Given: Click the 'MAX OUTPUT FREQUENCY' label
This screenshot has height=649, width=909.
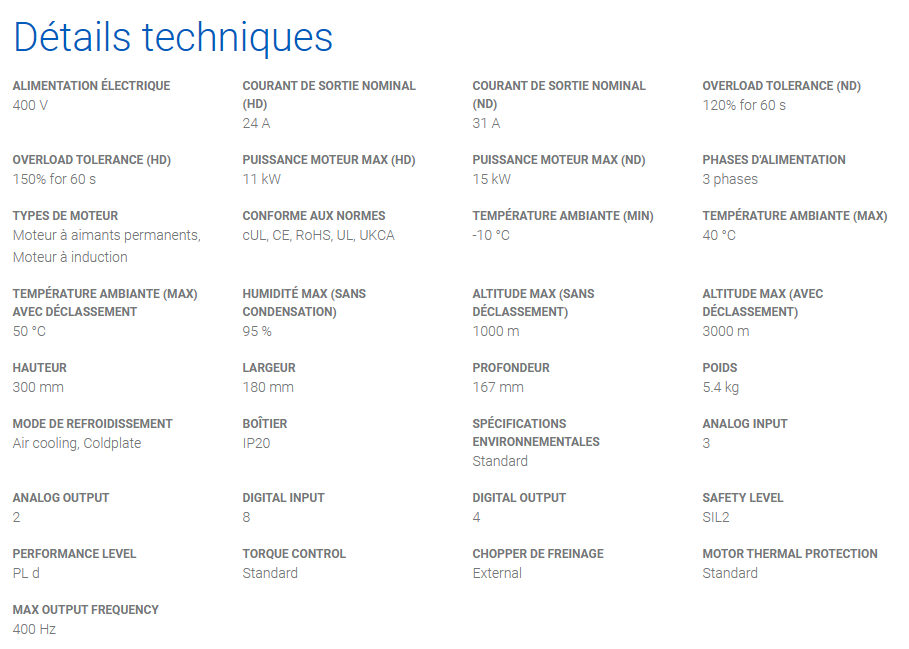Looking at the screenshot, I should pyautogui.click(x=86, y=610).
